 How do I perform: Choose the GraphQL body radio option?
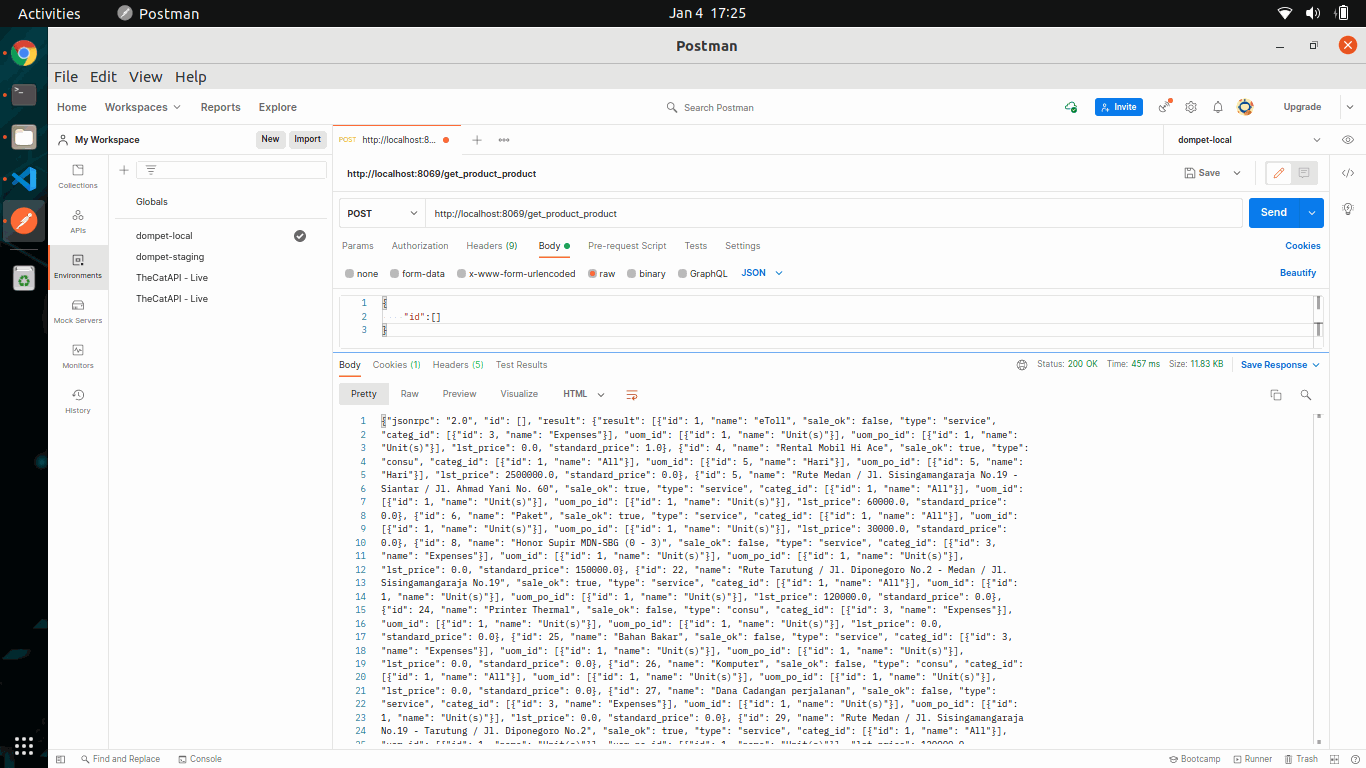pos(702,273)
